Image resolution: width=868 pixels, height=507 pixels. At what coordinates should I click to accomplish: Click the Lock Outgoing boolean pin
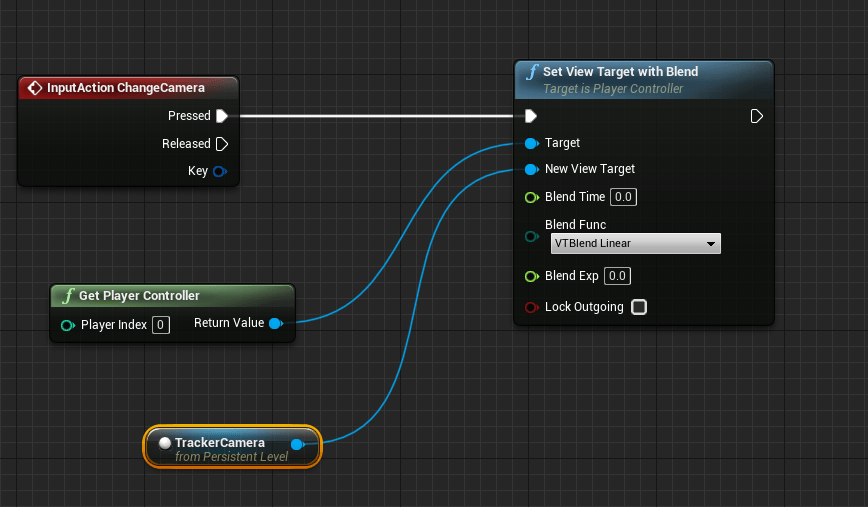point(531,307)
